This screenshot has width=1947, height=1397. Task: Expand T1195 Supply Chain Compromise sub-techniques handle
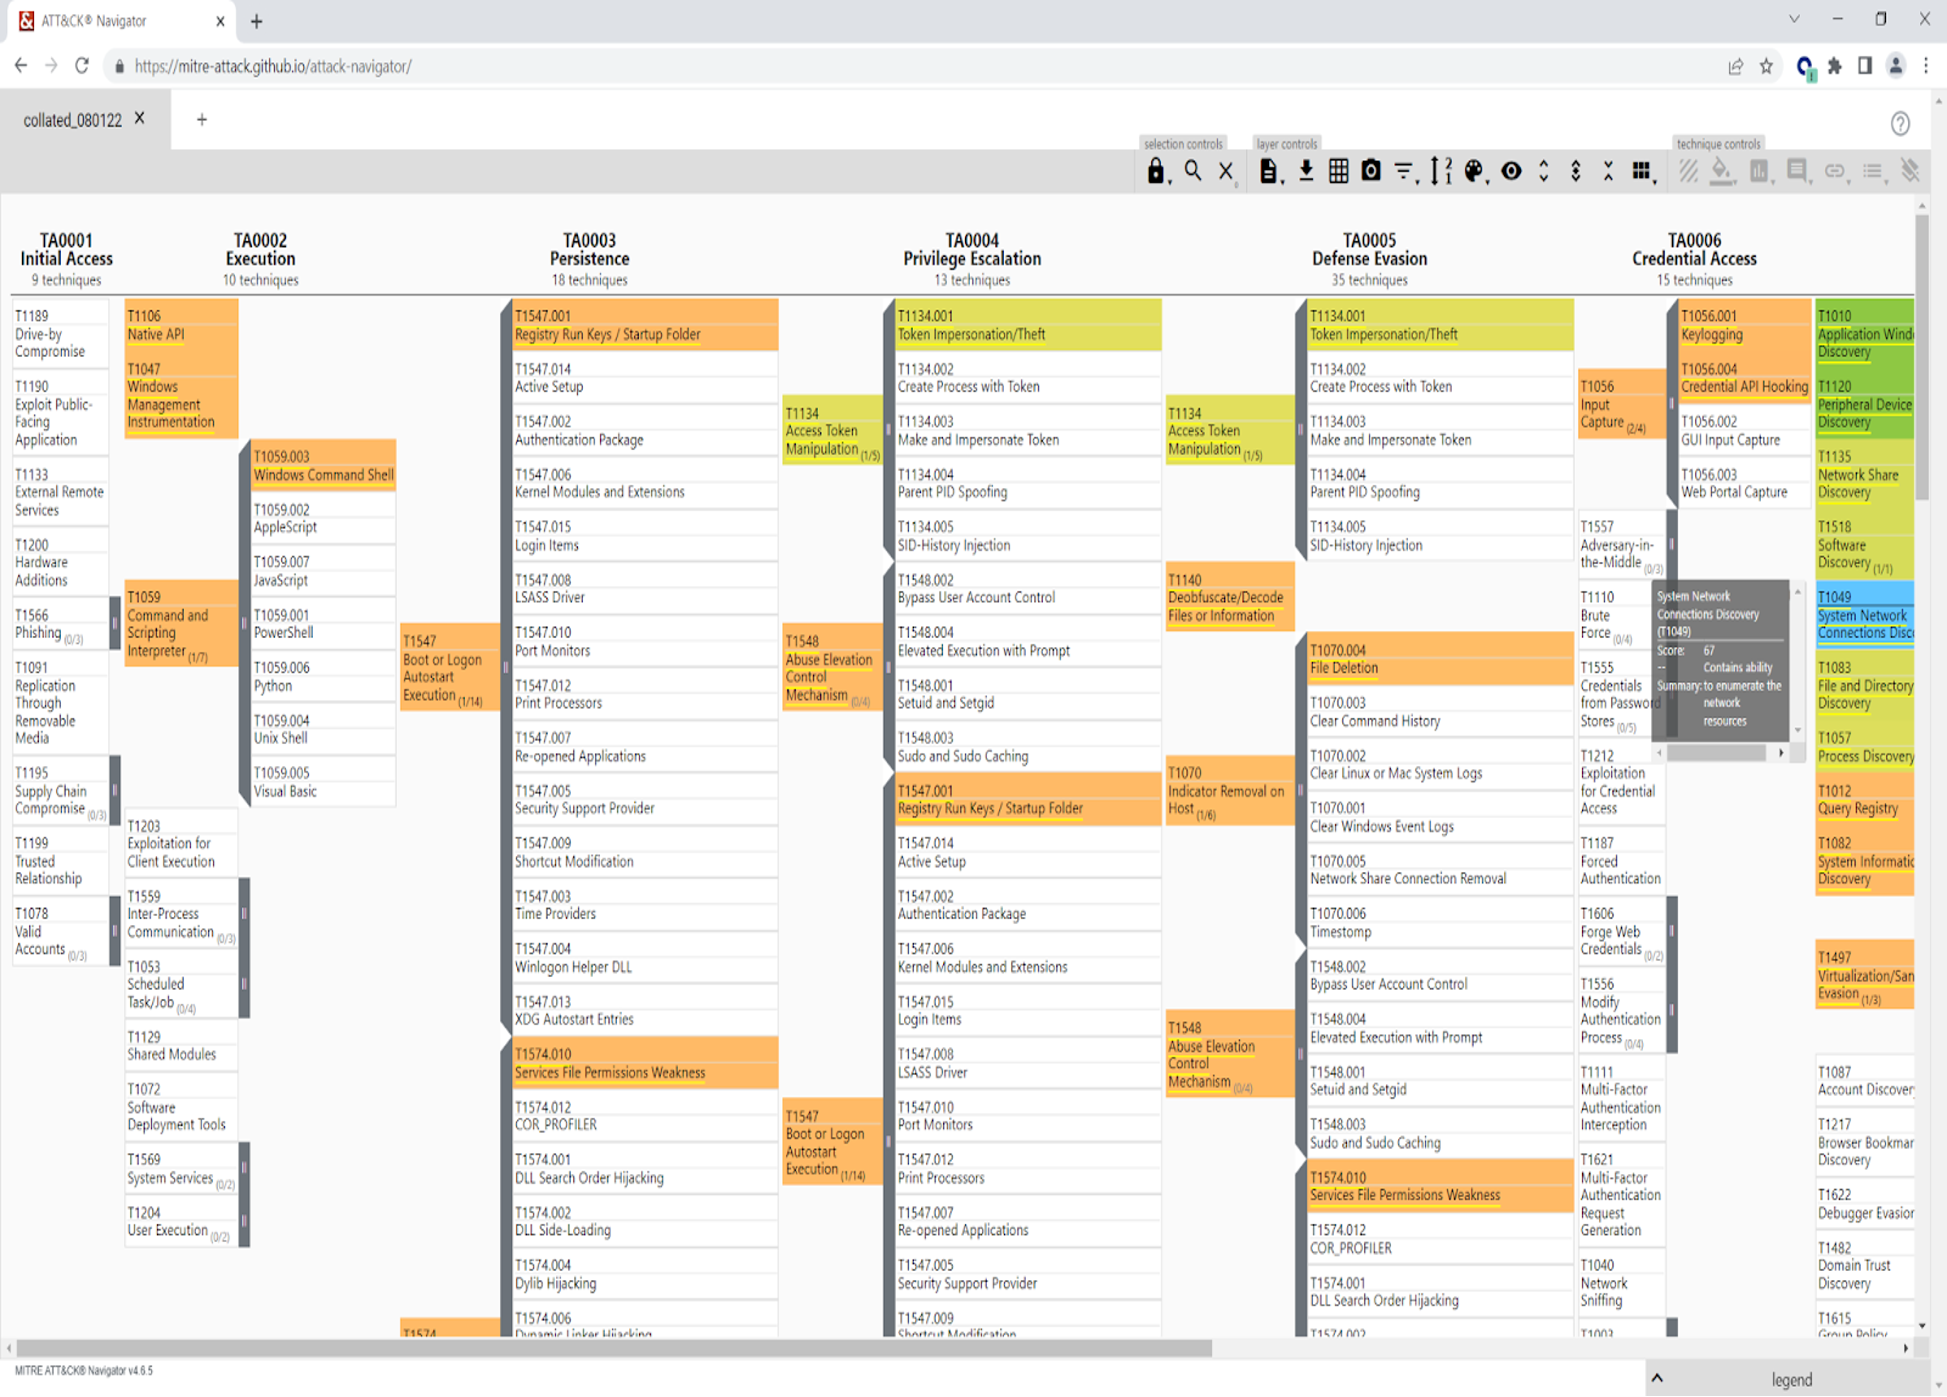(x=115, y=790)
